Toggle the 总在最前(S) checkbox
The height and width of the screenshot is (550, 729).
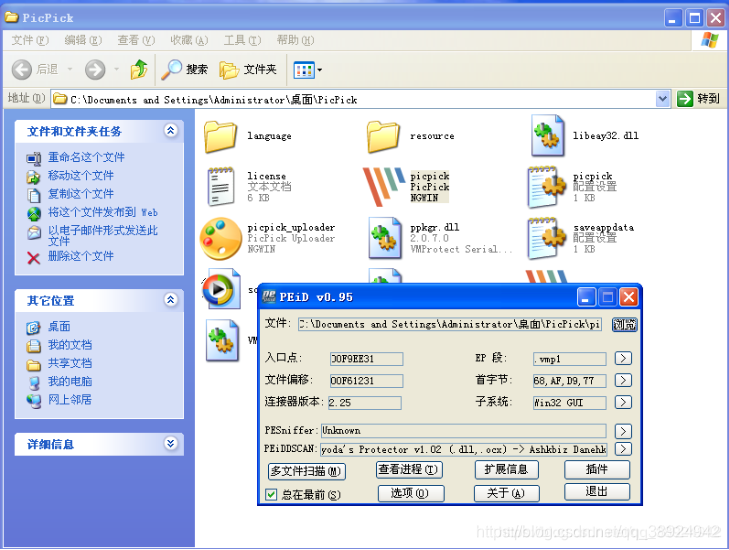pos(271,495)
